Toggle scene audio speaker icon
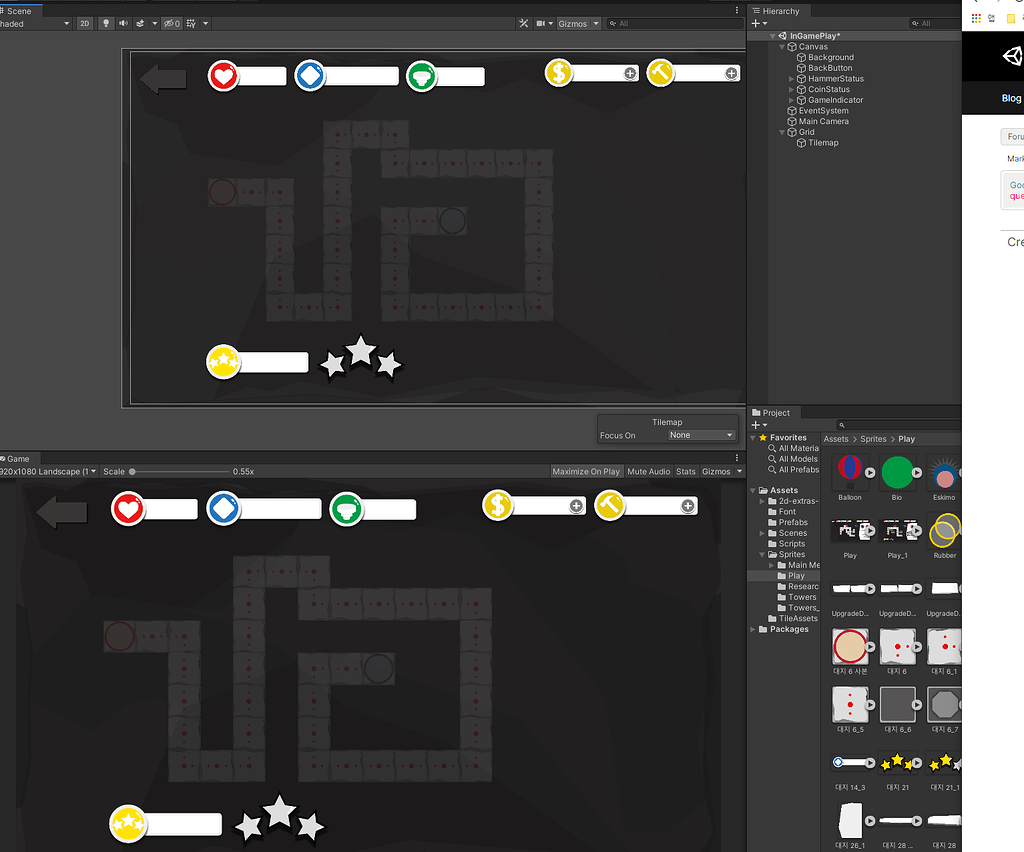 pyautogui.click(x=123, y=24)
